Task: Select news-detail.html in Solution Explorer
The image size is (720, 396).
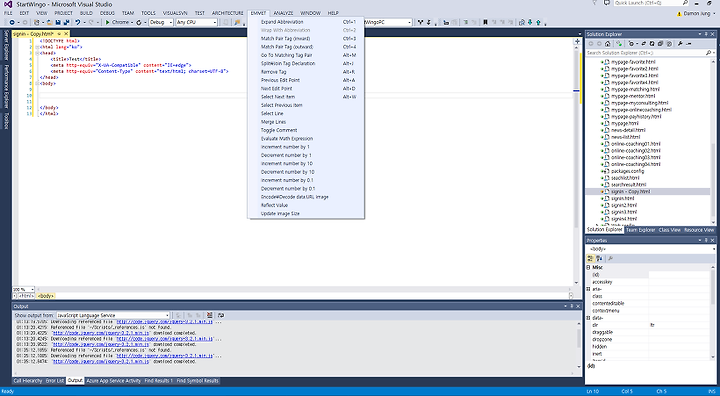Action: point(628,130)
